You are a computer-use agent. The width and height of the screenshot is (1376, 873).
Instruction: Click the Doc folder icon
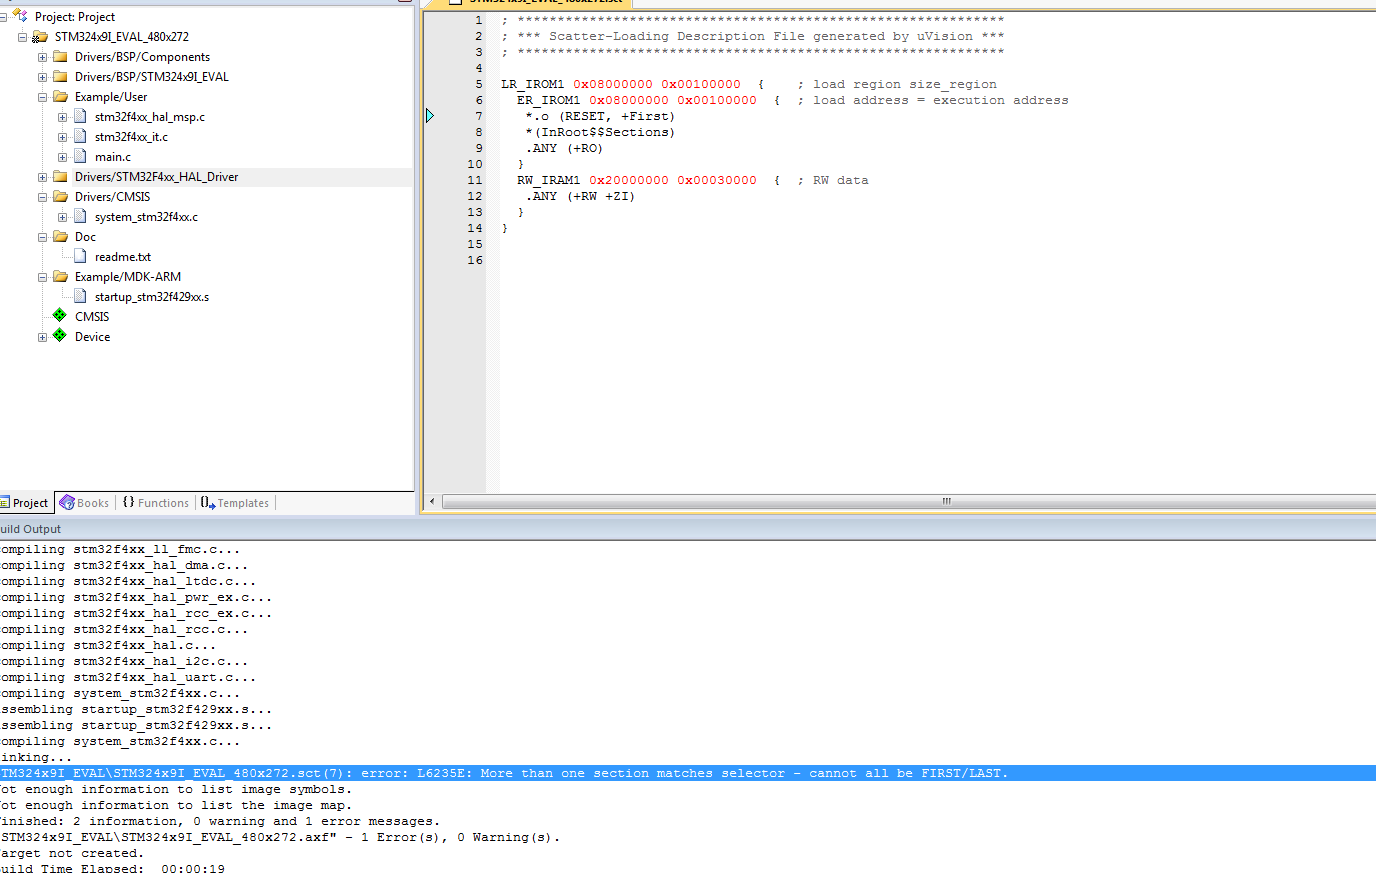tap(60, 237)
